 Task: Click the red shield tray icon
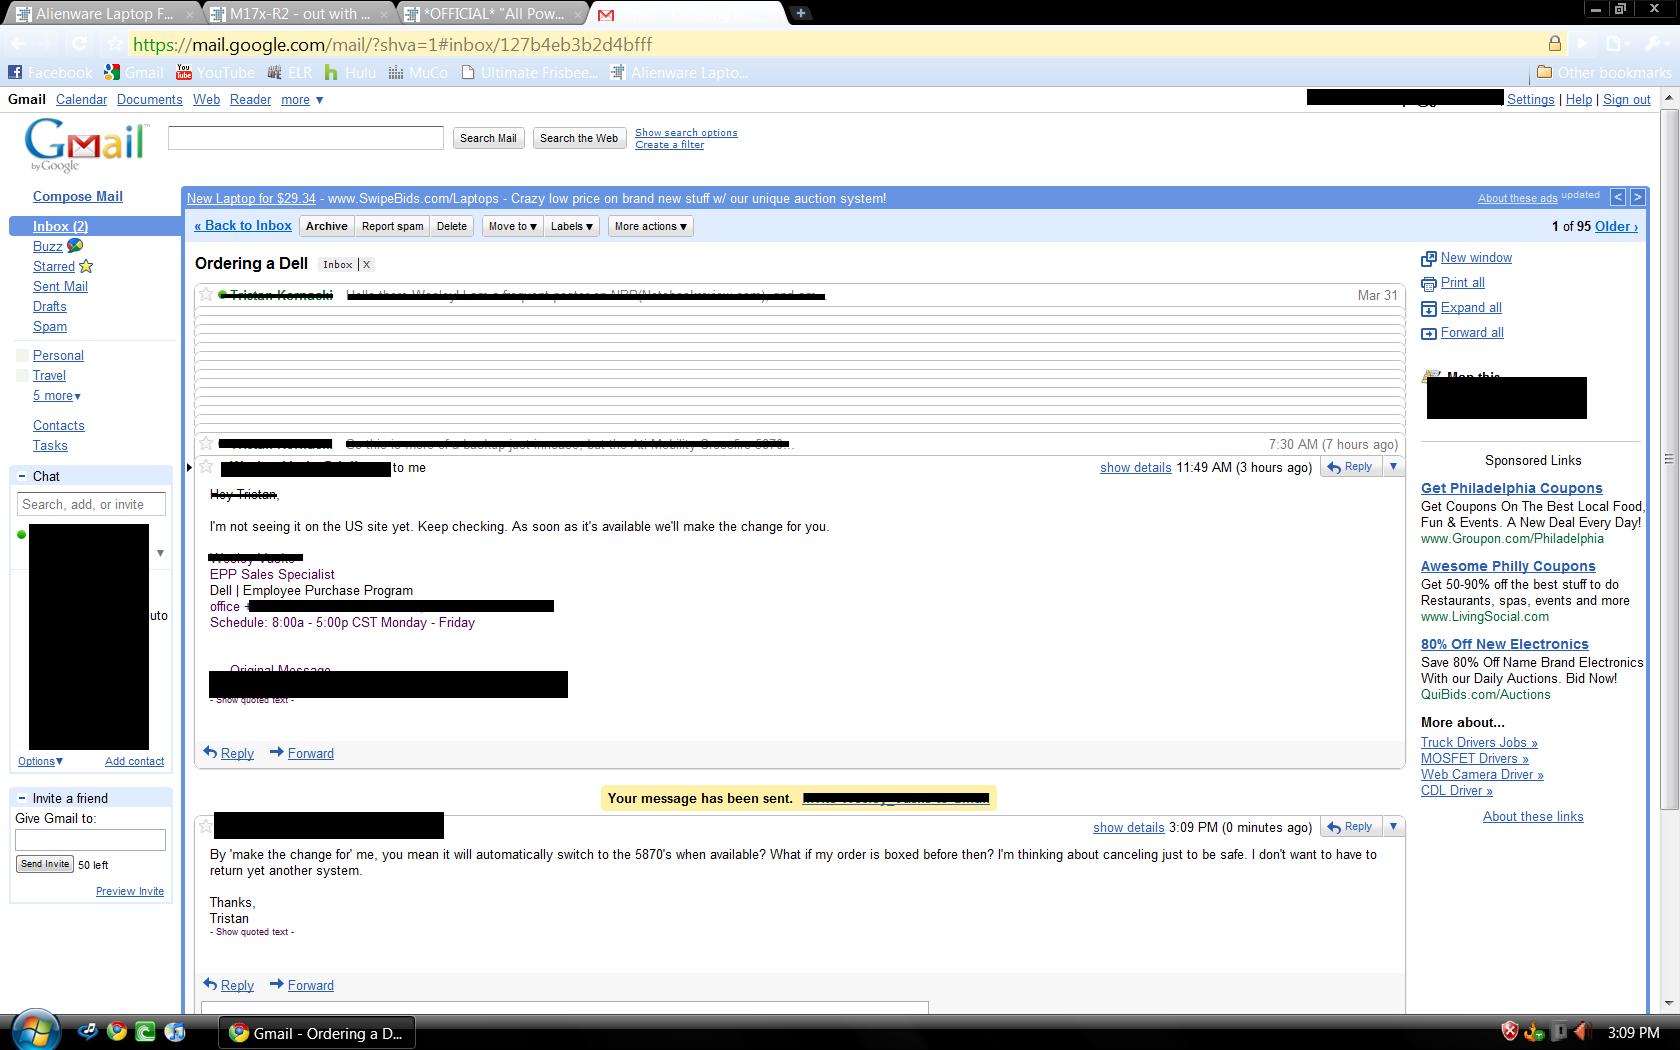click(1510, 1032)
